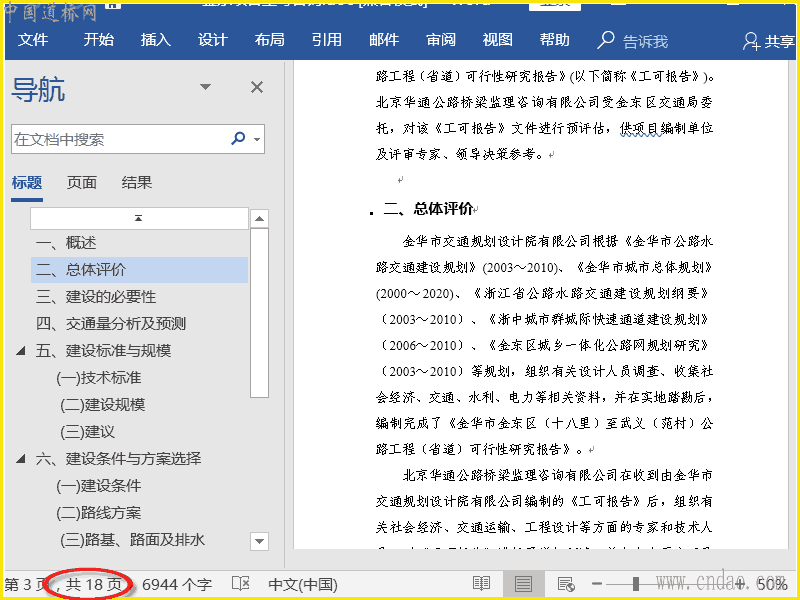This screenshot has width=800, height=600.
Task: Open the 布局 ribbon tab
Action: click(269, 40)
